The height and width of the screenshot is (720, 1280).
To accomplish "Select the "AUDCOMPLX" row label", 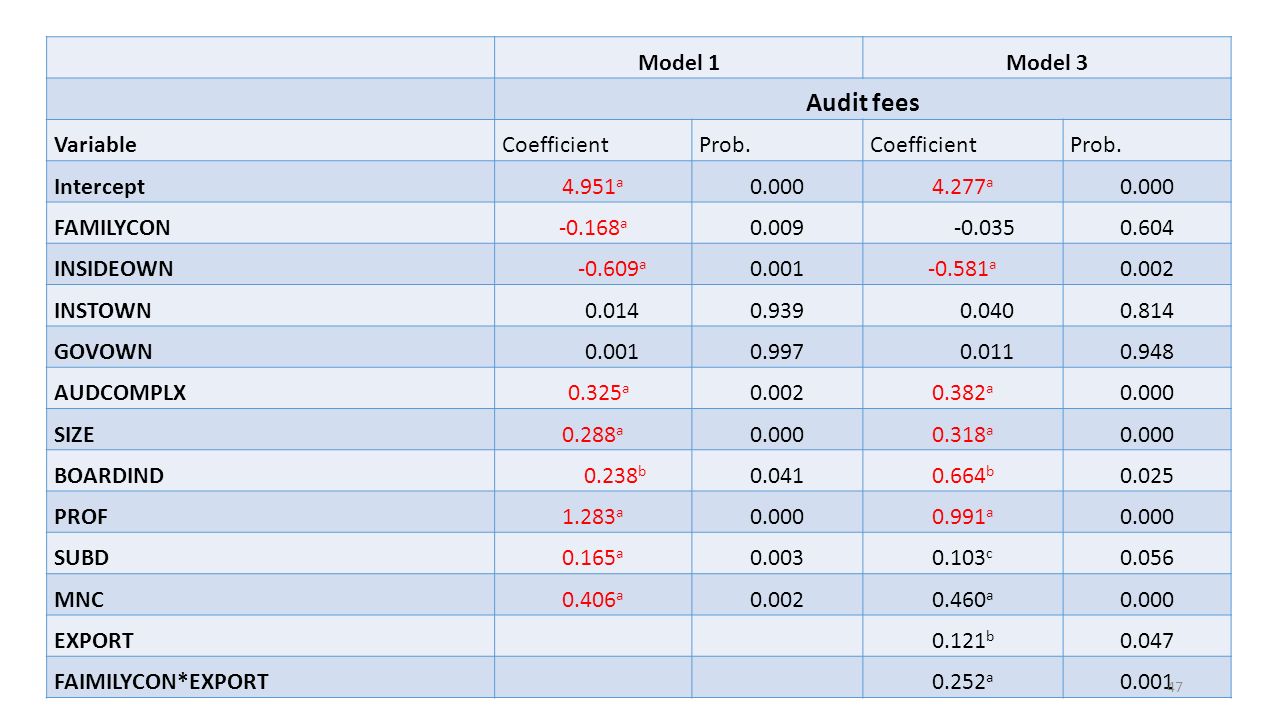I will [x=120, y=393].
